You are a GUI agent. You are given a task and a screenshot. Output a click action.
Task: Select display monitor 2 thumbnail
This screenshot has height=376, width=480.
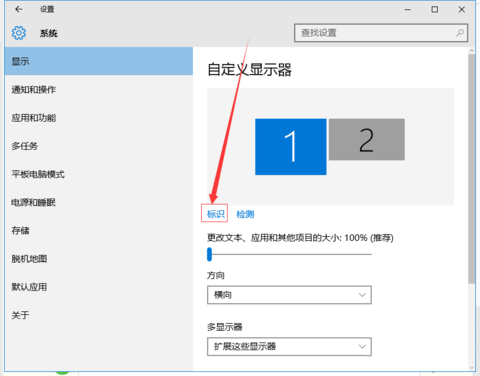[x=367, y=139]
